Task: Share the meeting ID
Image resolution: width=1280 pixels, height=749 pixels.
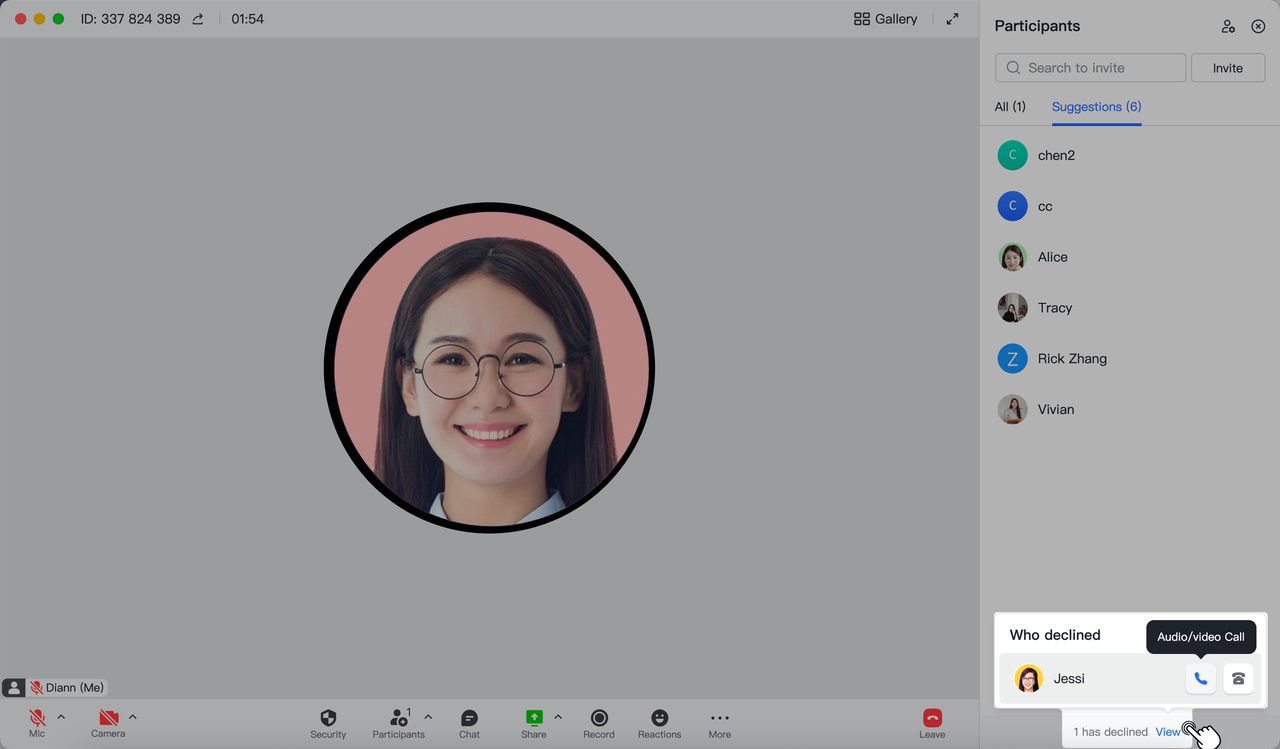Action: 197,18
